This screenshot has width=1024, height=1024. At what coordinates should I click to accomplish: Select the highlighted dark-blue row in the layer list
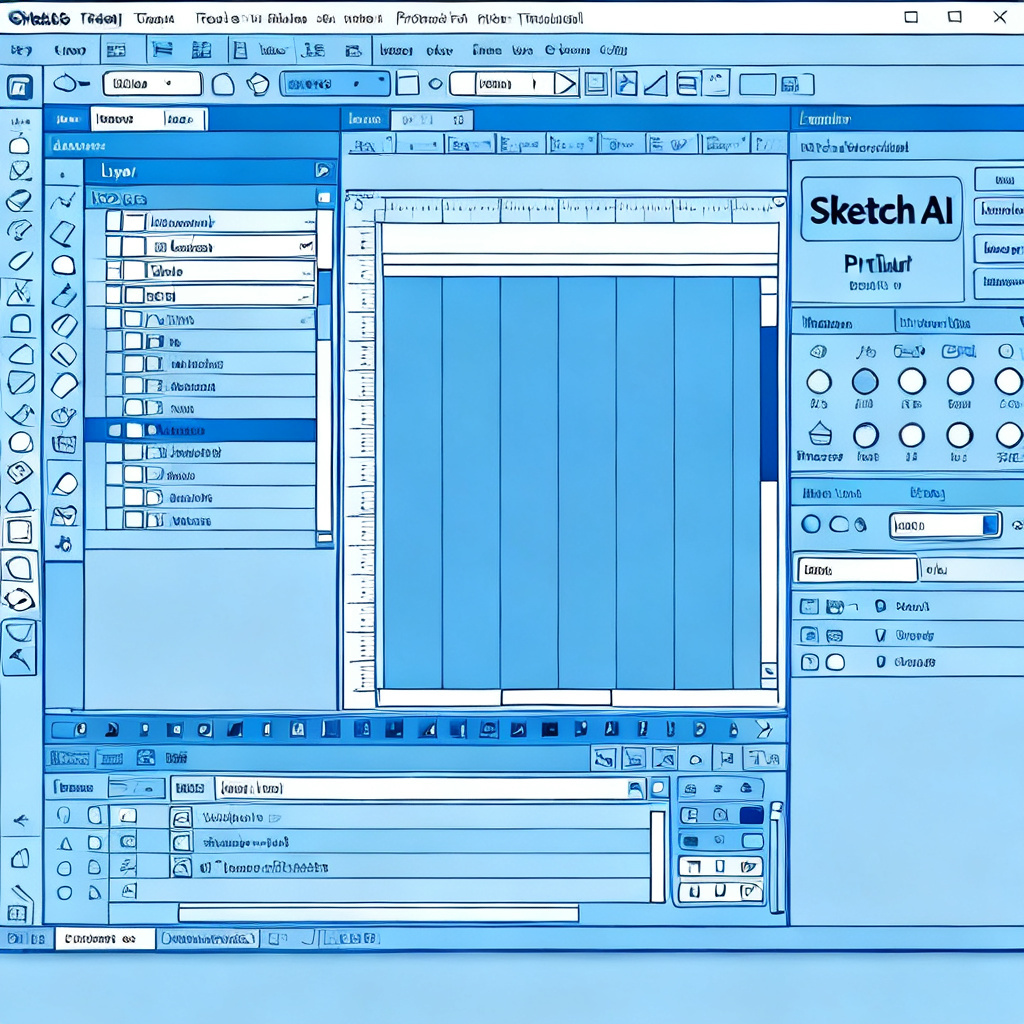tap(200, 430)
